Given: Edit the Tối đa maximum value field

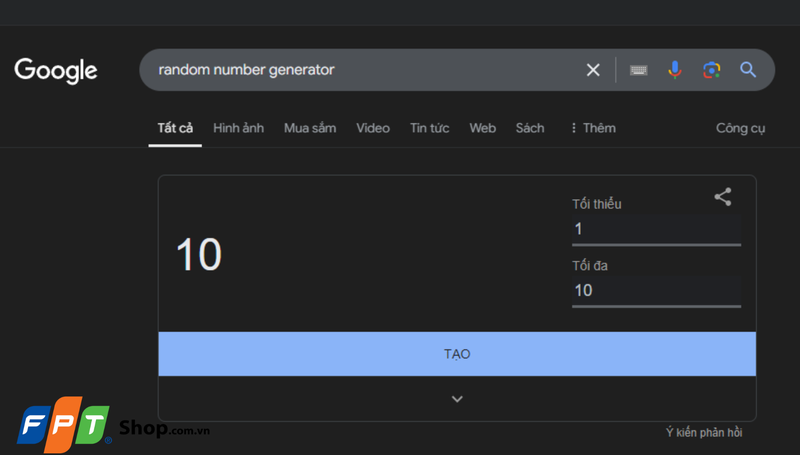Looking at the screenshot, I should pyautogui.click(x=656, y=291).
